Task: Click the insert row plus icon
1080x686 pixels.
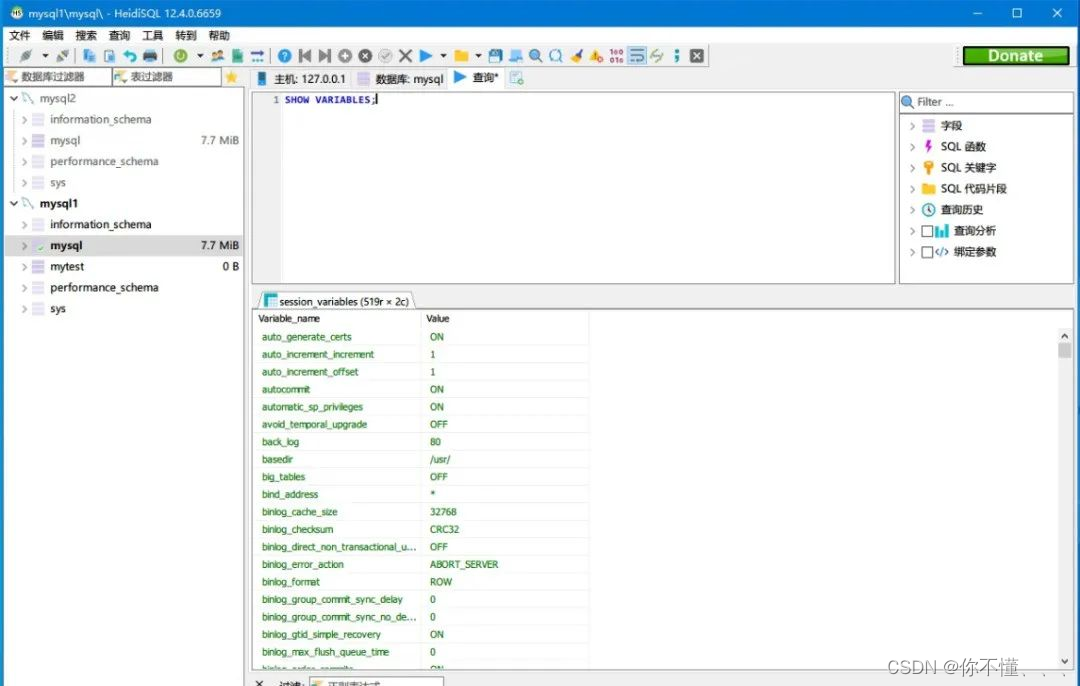Action: coord(345,56)
